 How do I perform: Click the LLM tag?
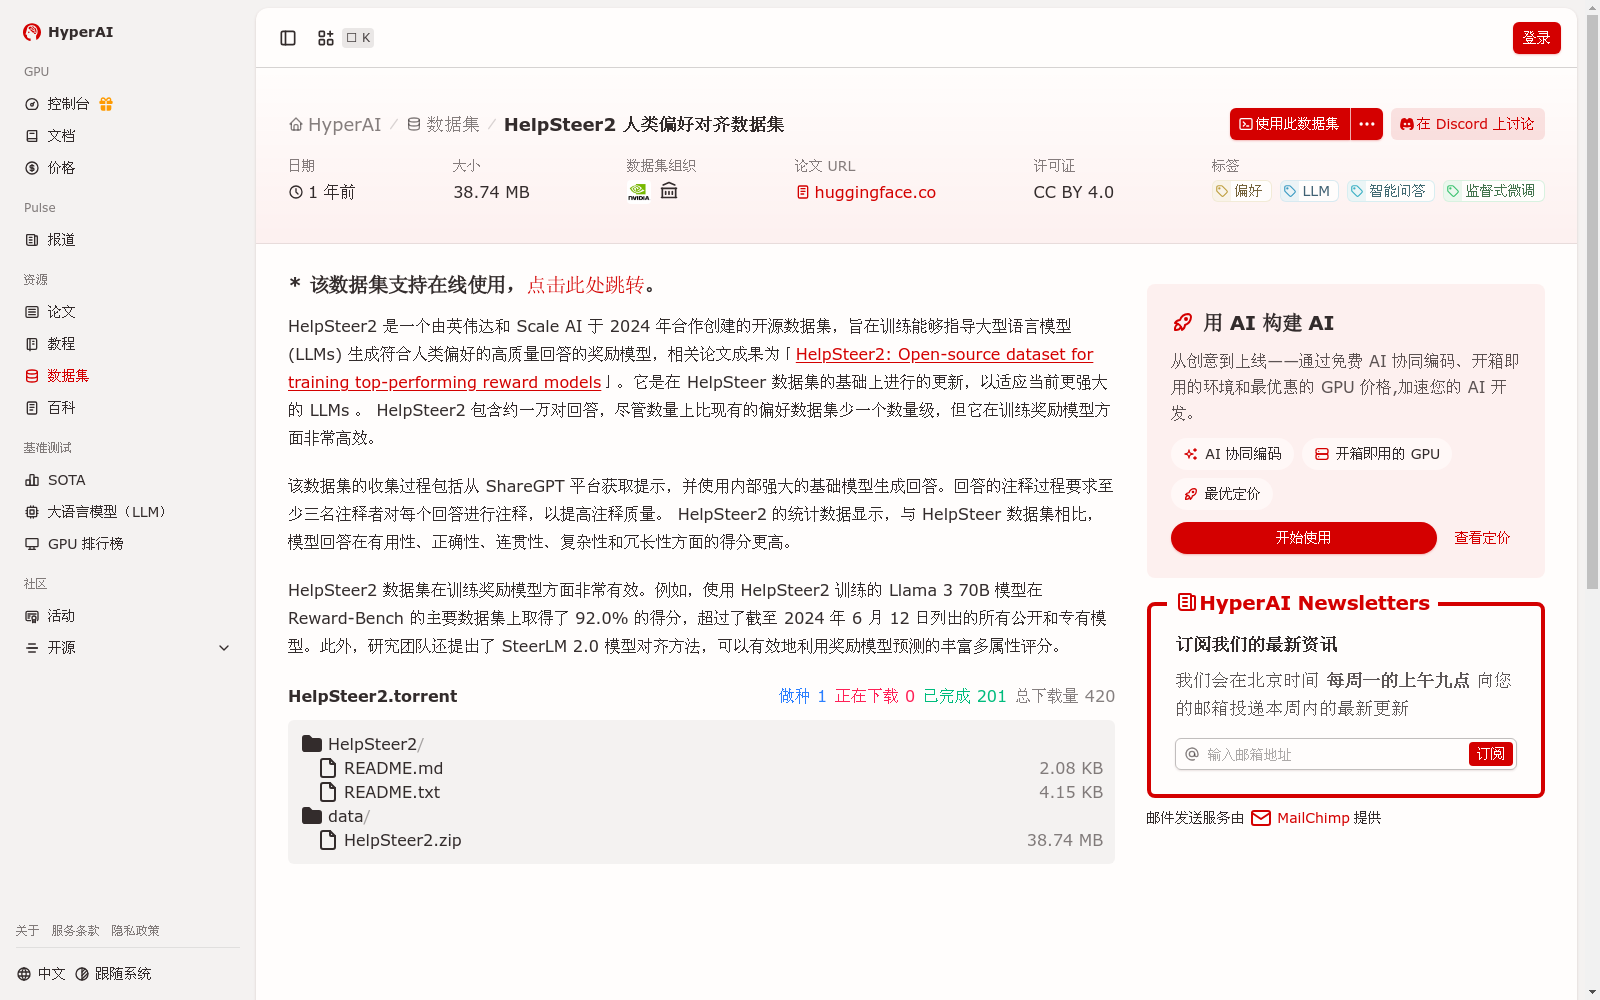(x=1309, y=191)
